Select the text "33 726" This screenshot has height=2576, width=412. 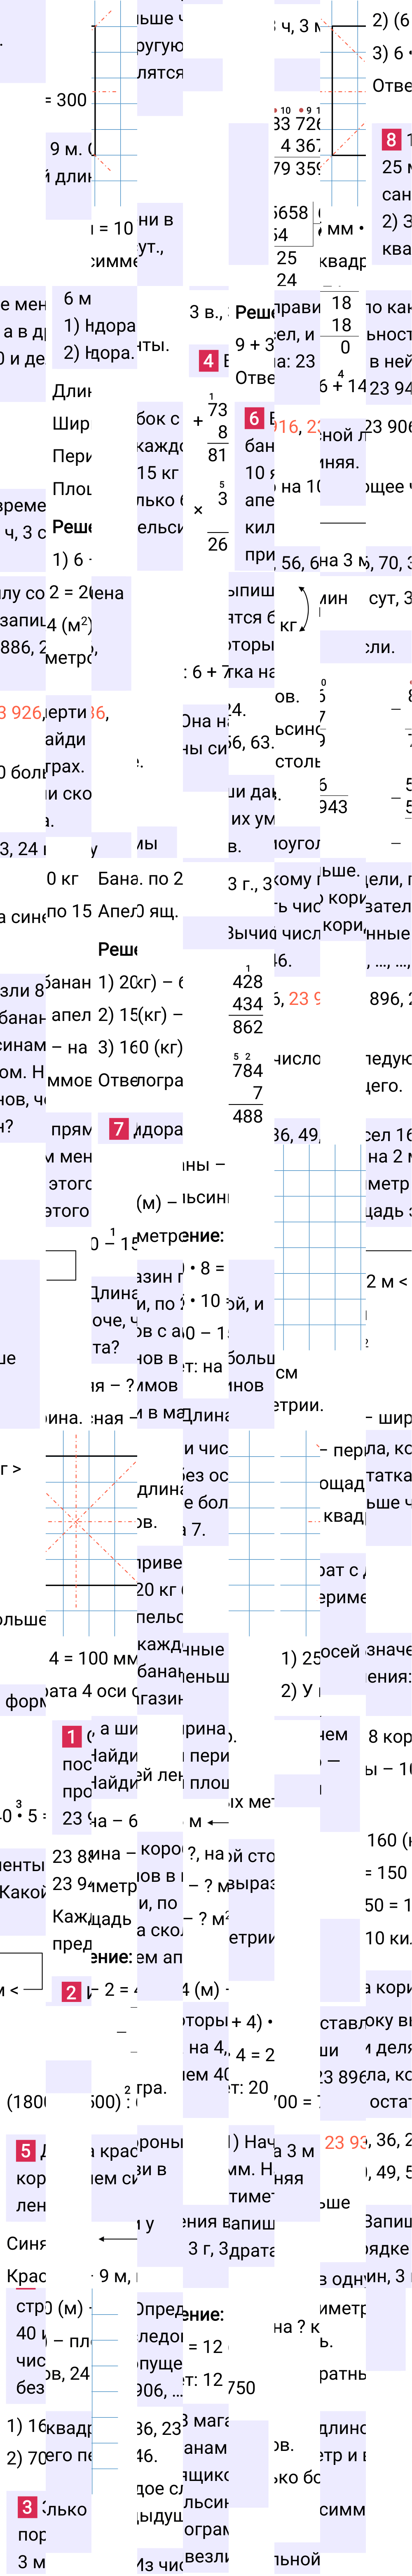(x=297, y=124)
